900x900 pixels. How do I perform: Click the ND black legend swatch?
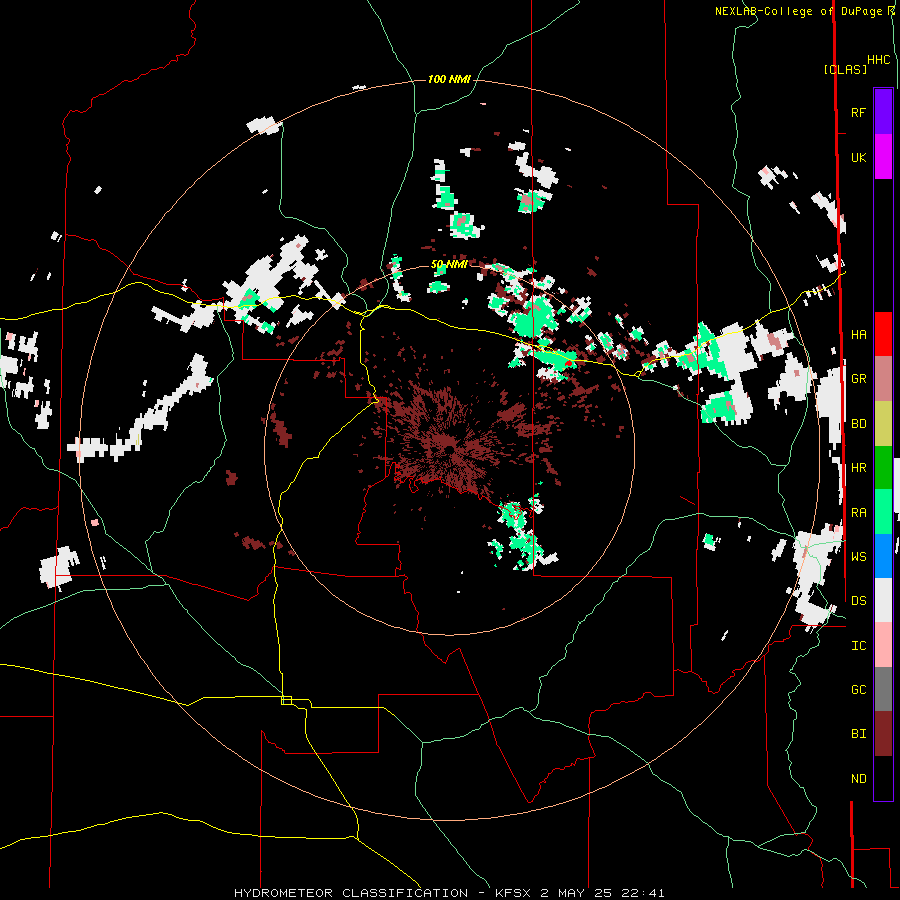(883, 778)
